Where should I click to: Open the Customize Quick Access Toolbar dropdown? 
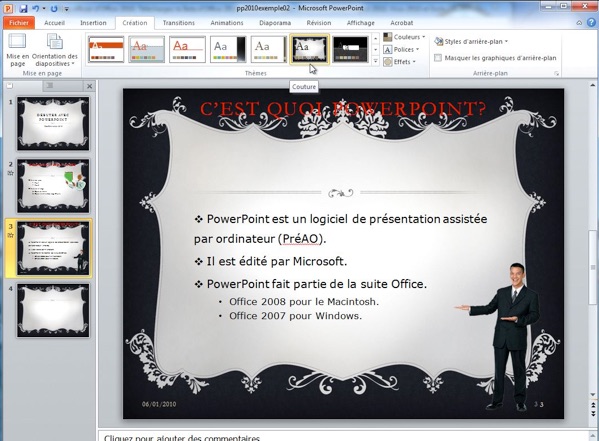click(x=66, y=8)
